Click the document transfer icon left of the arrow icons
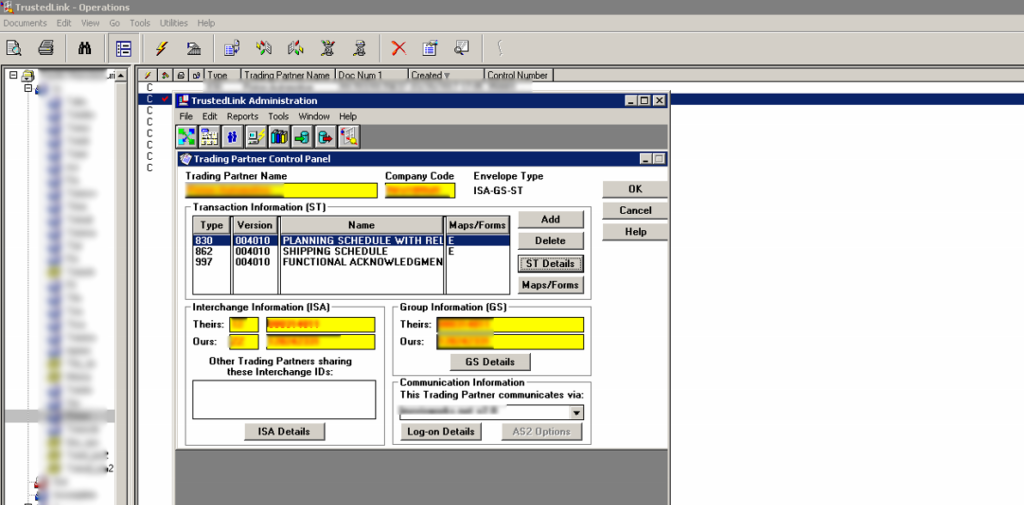This screenshot has width=1024, height=505. (232, 48)
